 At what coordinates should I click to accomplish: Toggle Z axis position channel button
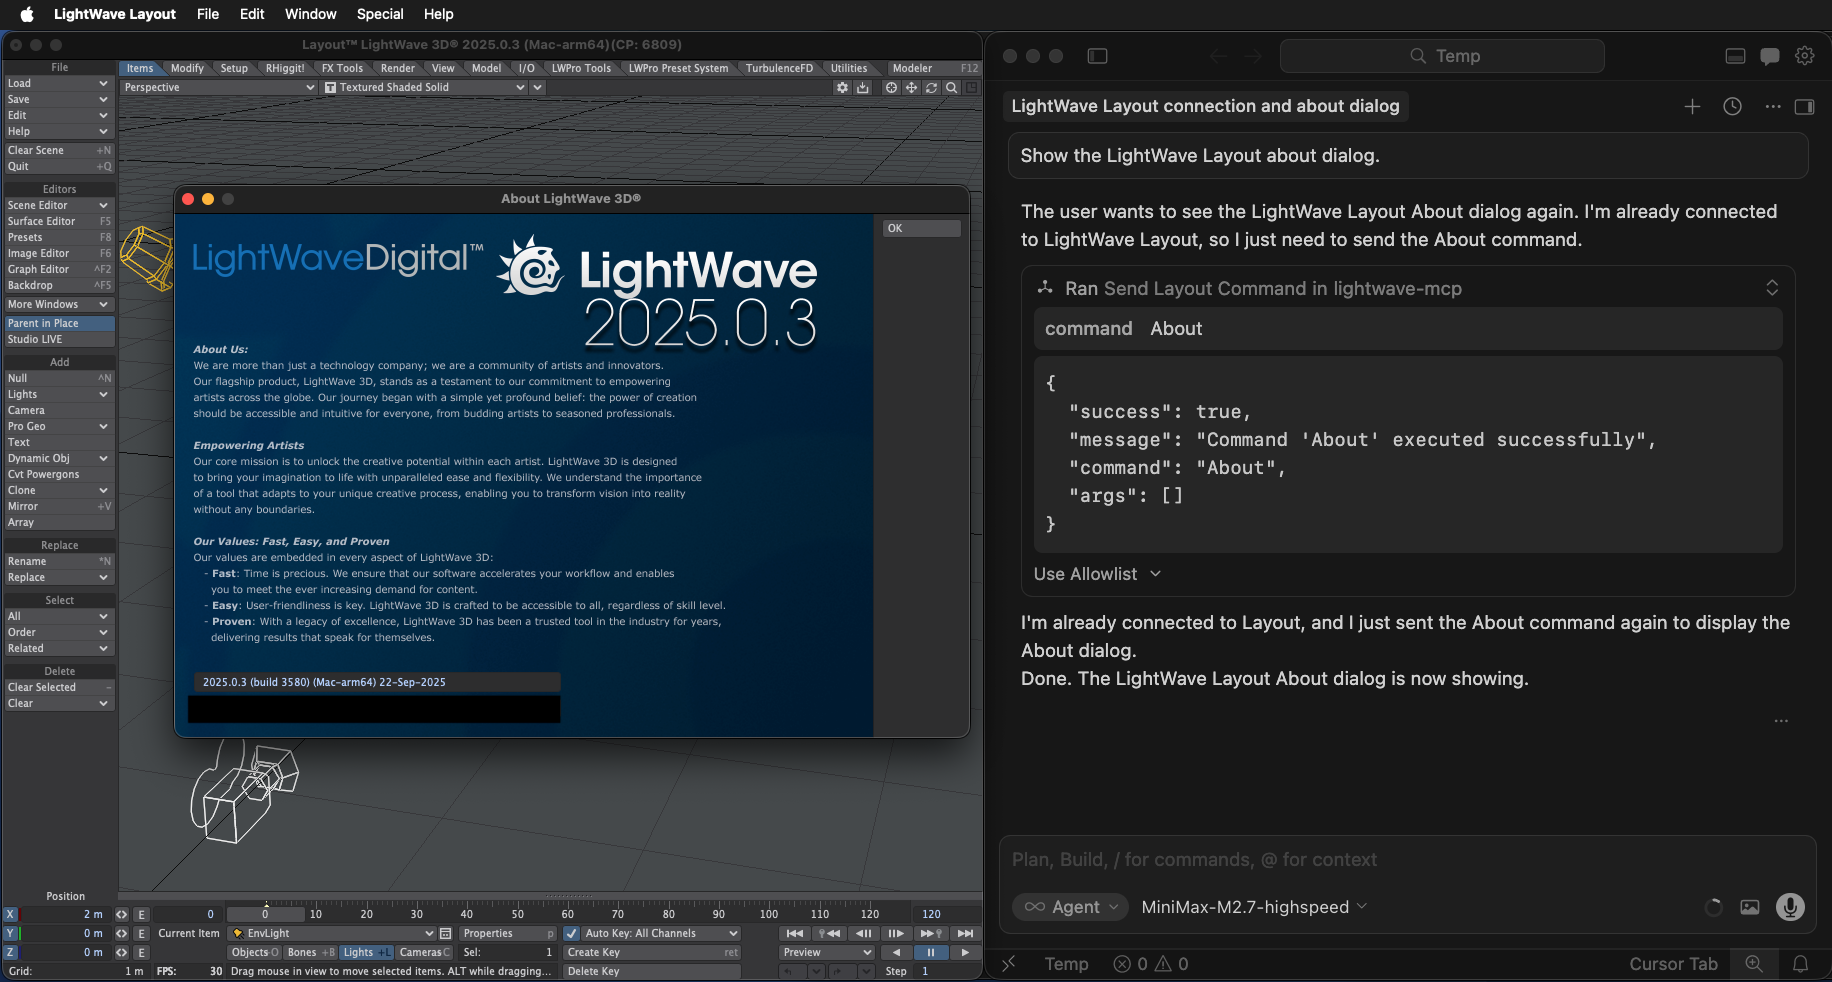coord(10,952)
